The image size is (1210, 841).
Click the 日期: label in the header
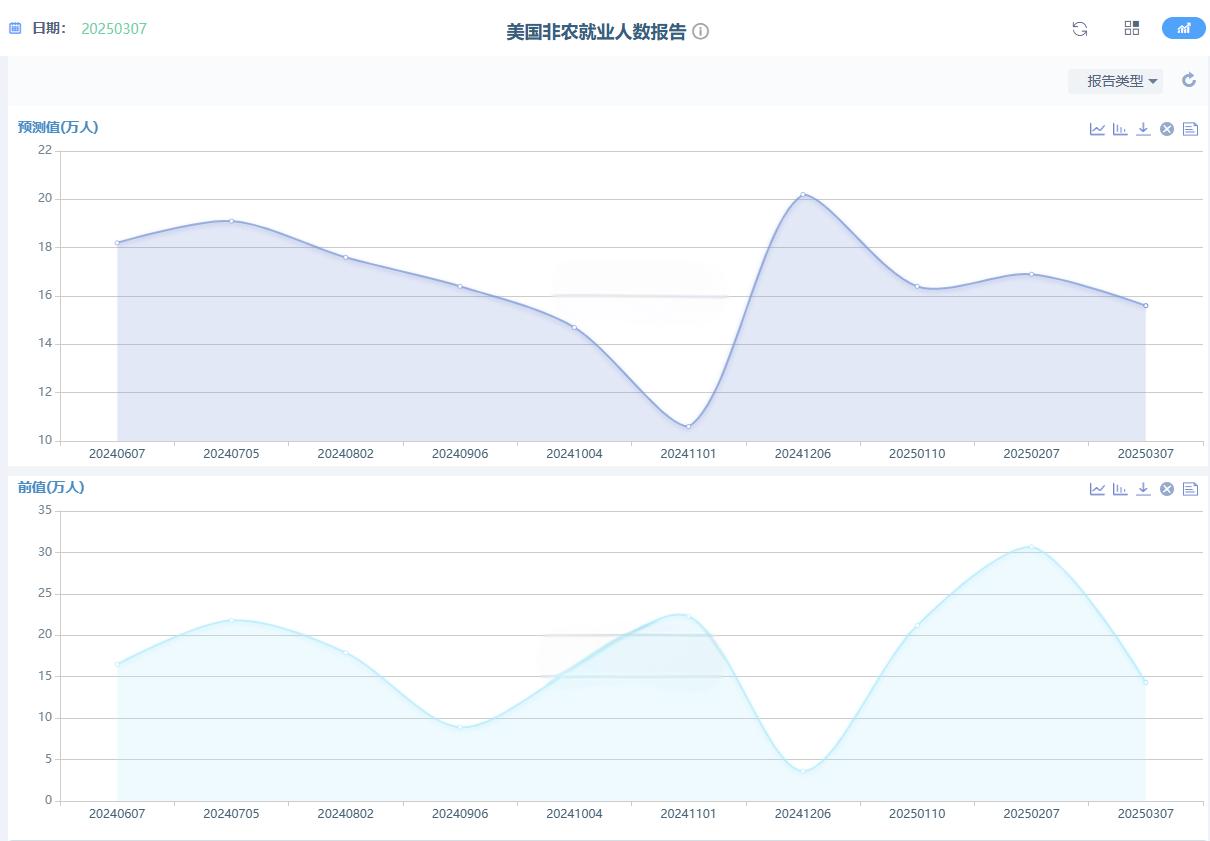(x=49, y=29)
